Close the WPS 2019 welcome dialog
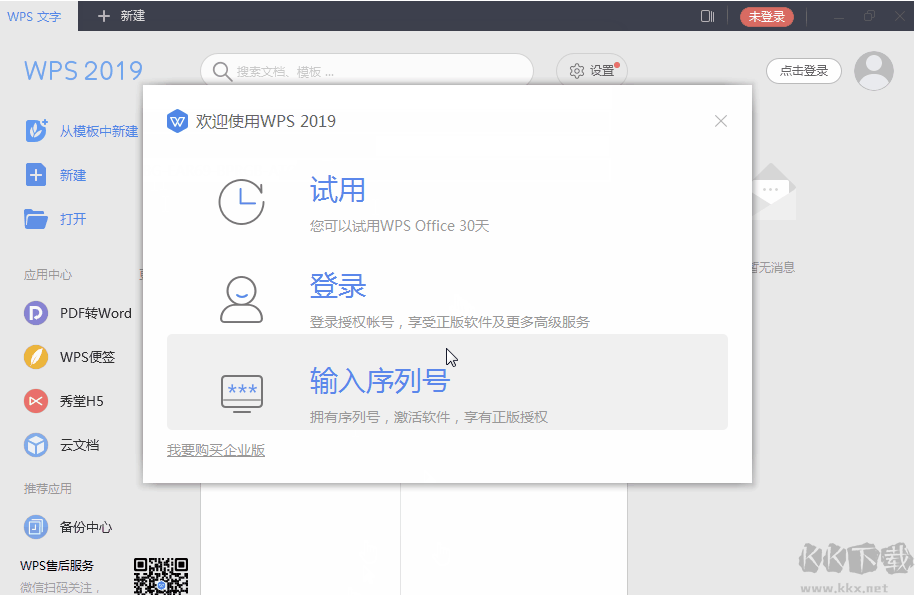The image size is (915, 595). point(720,121)
